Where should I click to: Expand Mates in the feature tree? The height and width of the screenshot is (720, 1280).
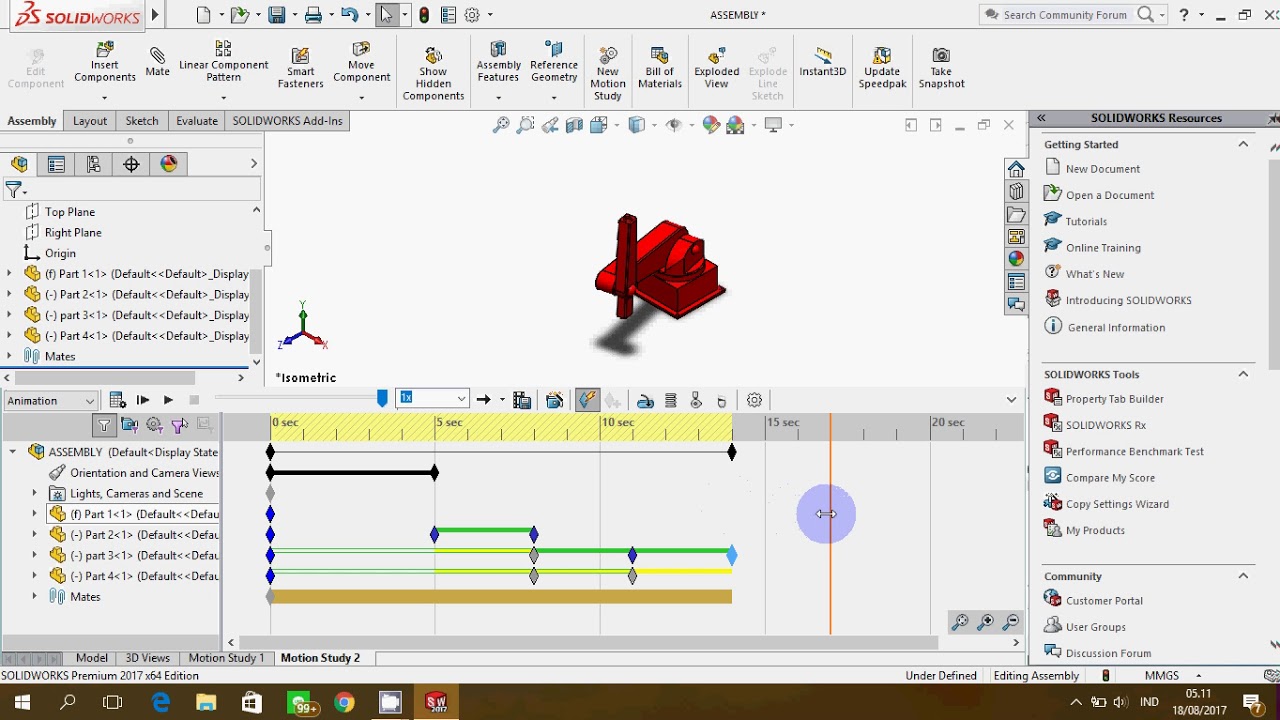pyautogui.click(x=10, y=356)
